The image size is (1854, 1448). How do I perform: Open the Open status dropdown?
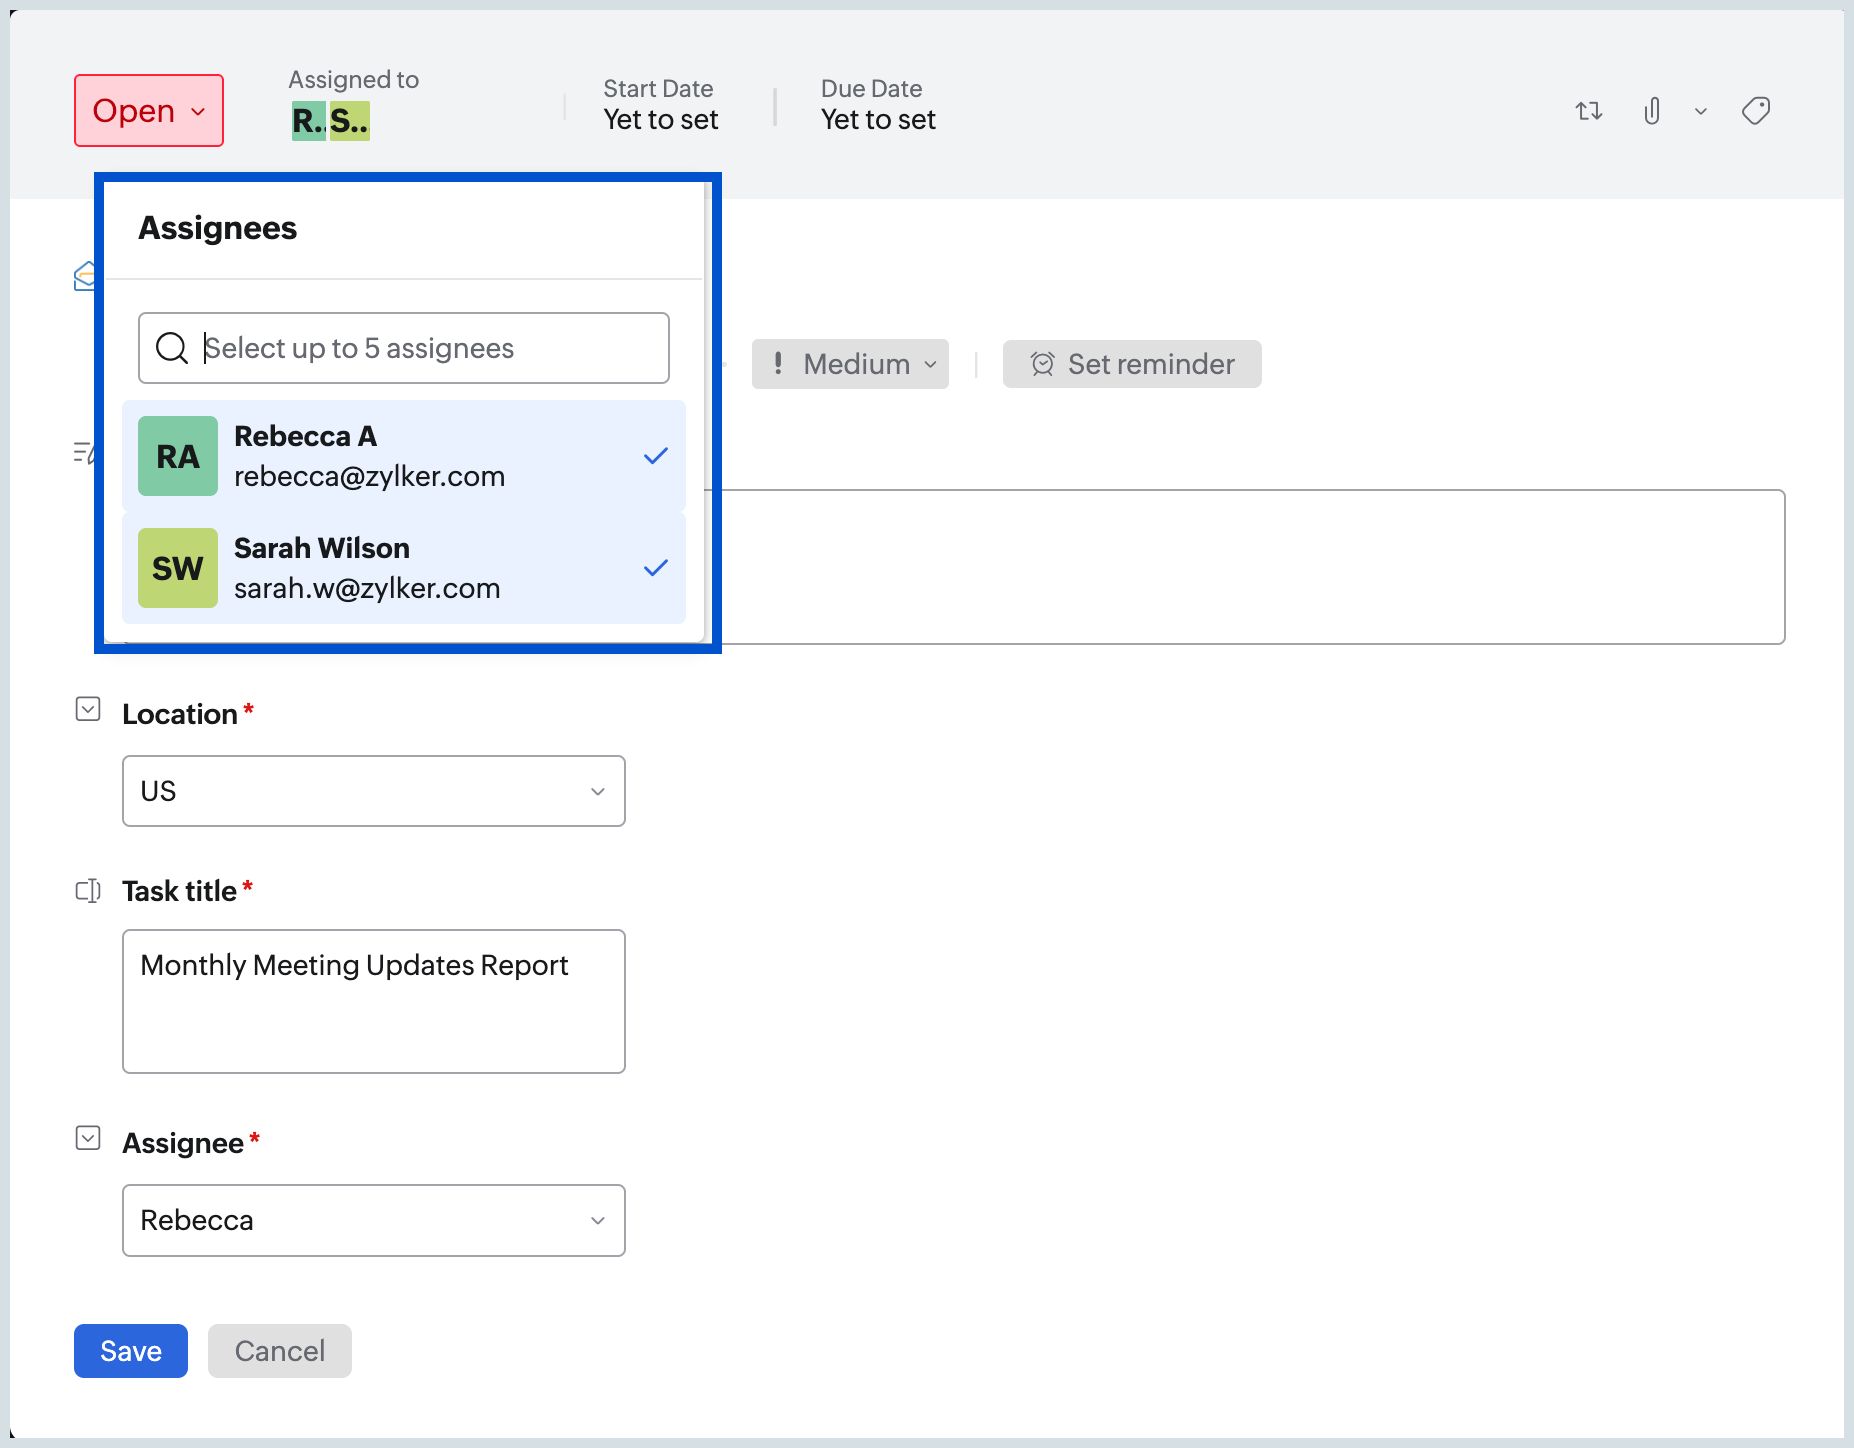(149, 111)
